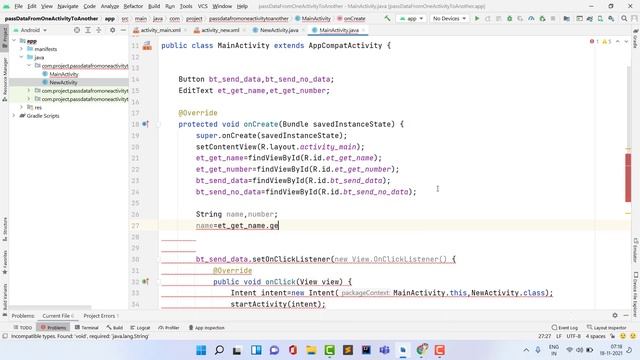Click Attach Debugger to Android Process icon
640x360 pixels.
pyautogui.click(x=542, y=18)
